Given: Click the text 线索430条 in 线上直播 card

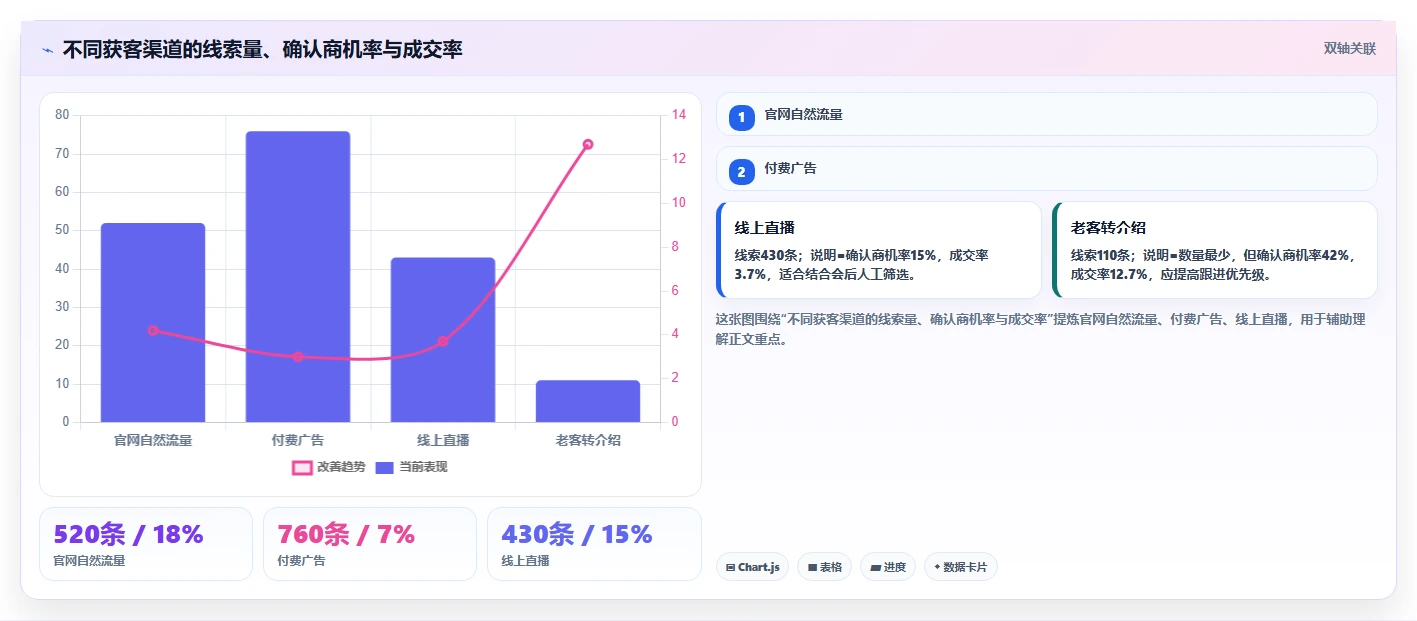Looking at the screenshot, I should pyautogui.click(x=767, y=255).
